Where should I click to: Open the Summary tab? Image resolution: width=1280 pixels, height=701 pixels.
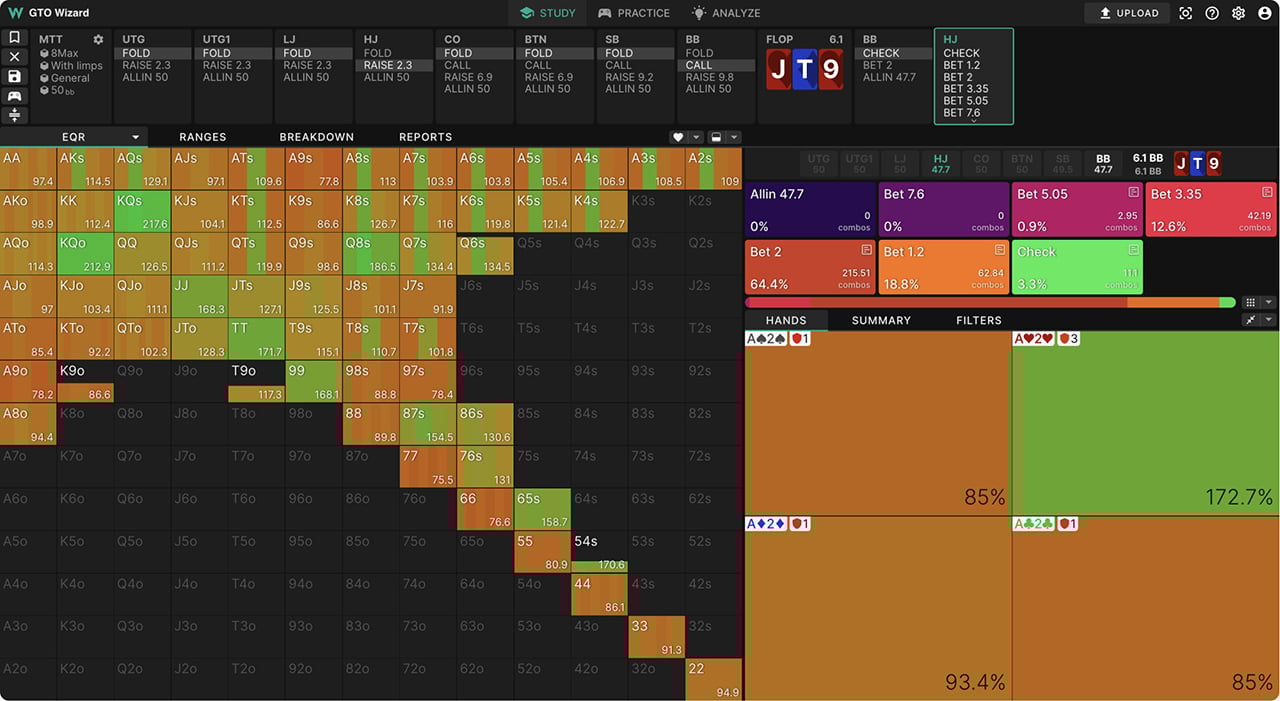click(881, 320)
